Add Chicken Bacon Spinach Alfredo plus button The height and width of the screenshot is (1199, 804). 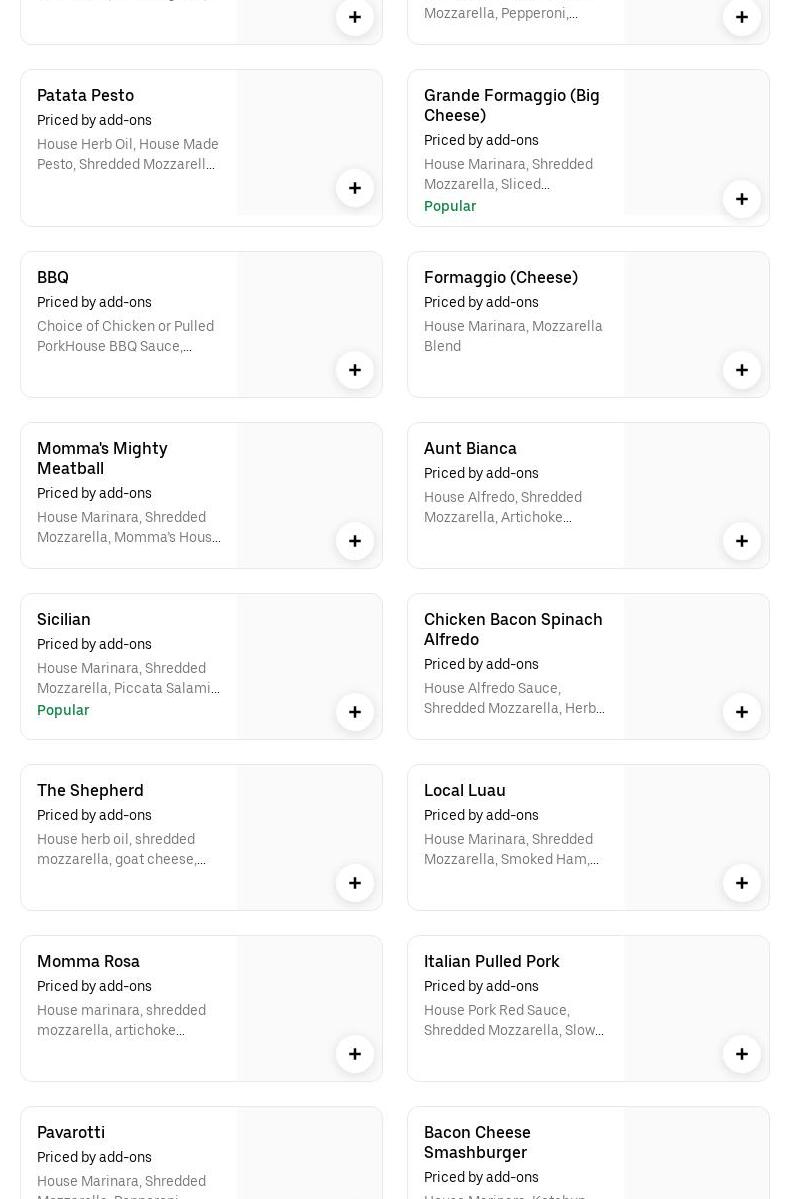(742, 712)
